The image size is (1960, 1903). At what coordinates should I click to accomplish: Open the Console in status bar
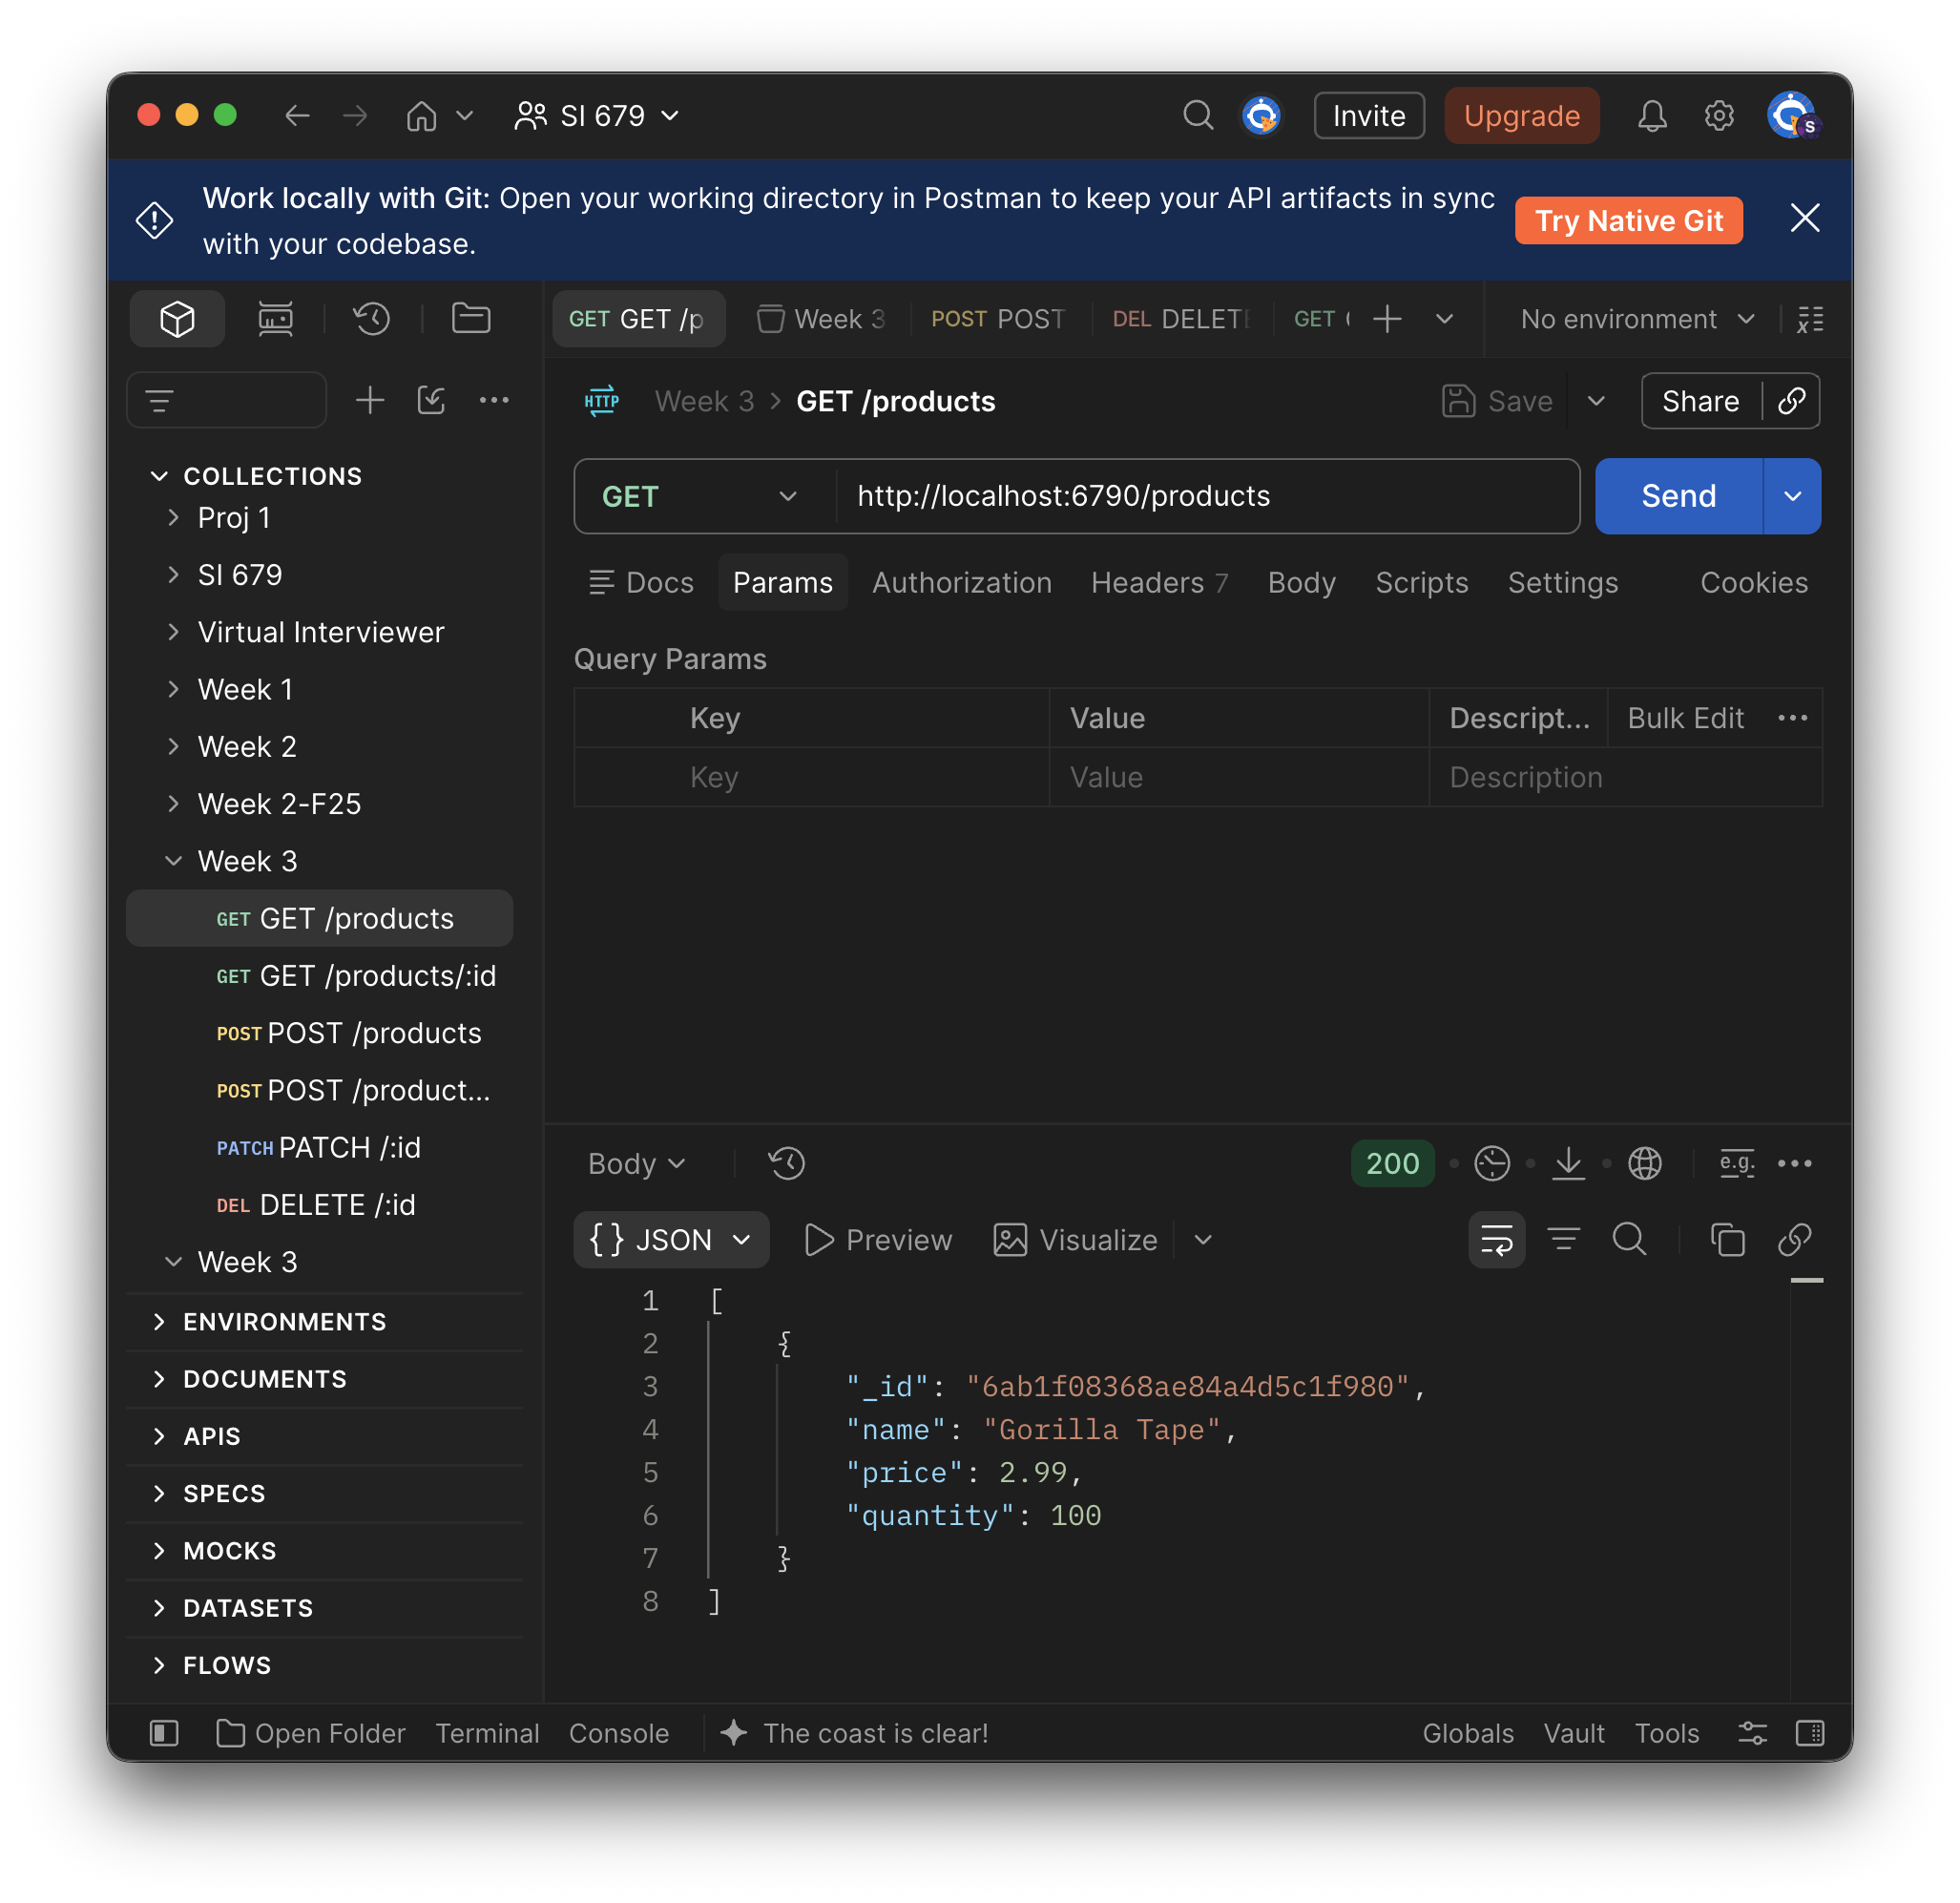pos(619,1732)
